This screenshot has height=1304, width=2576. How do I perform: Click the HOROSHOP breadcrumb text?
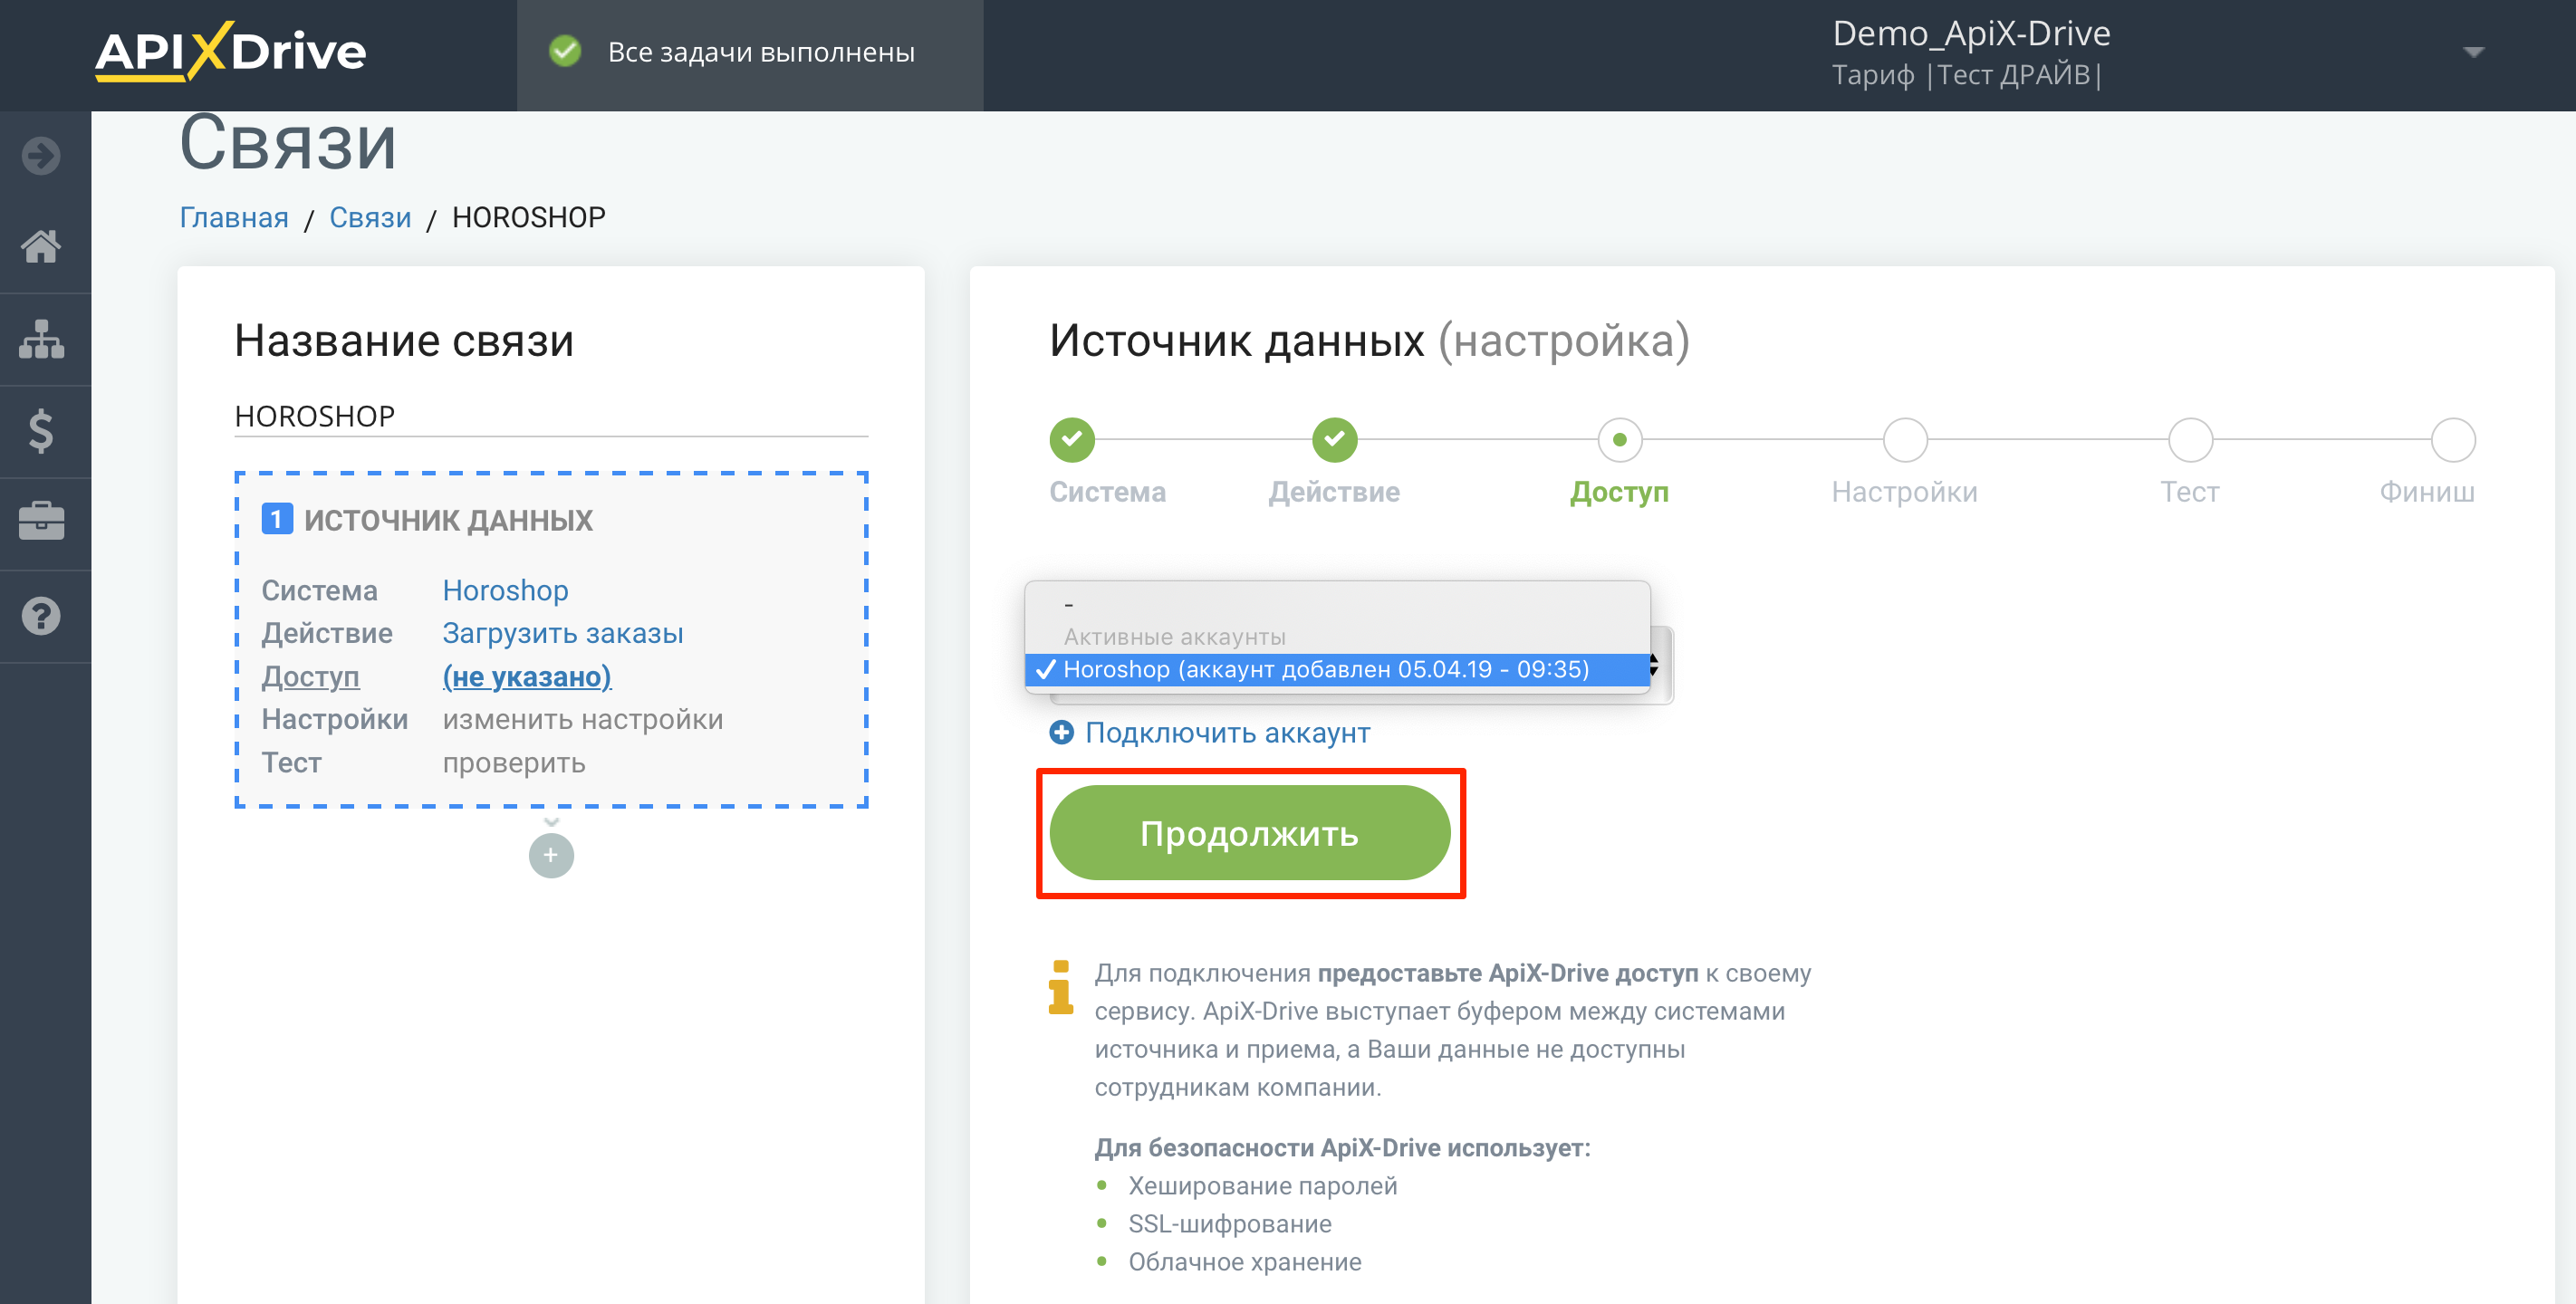[x=529, y=217]
